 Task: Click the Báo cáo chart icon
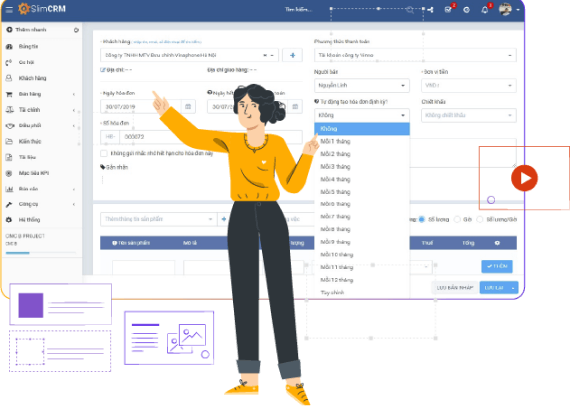[x=9, y=189]
